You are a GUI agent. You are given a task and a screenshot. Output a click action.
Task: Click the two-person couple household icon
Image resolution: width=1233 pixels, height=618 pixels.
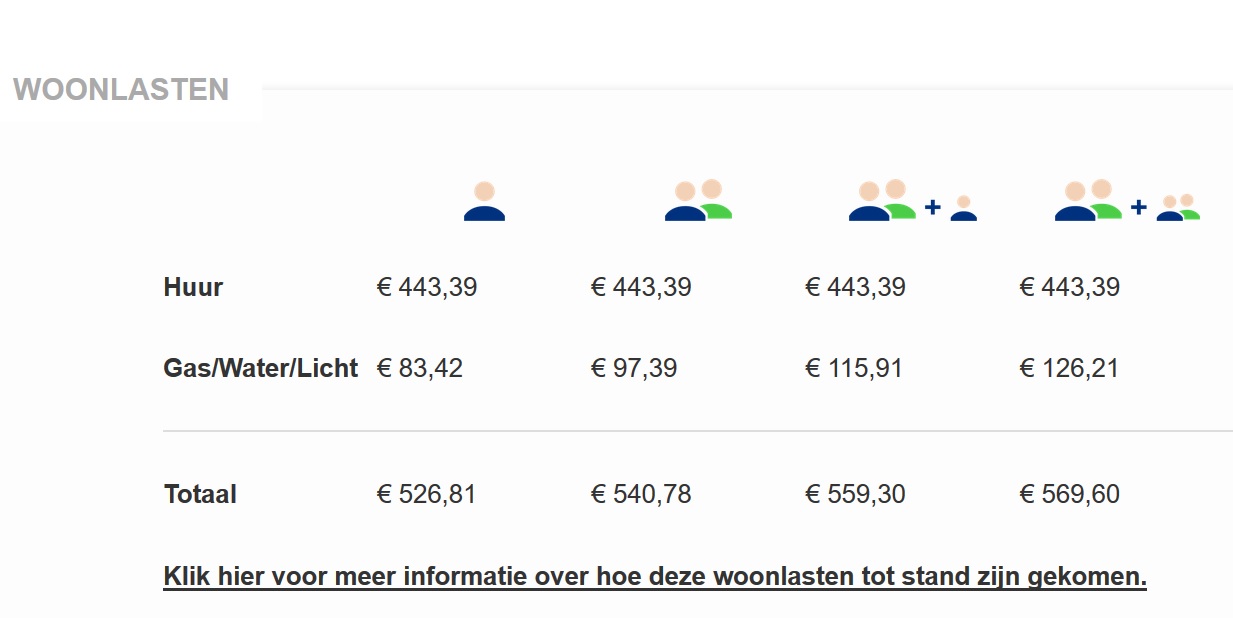tap(698, 200)
